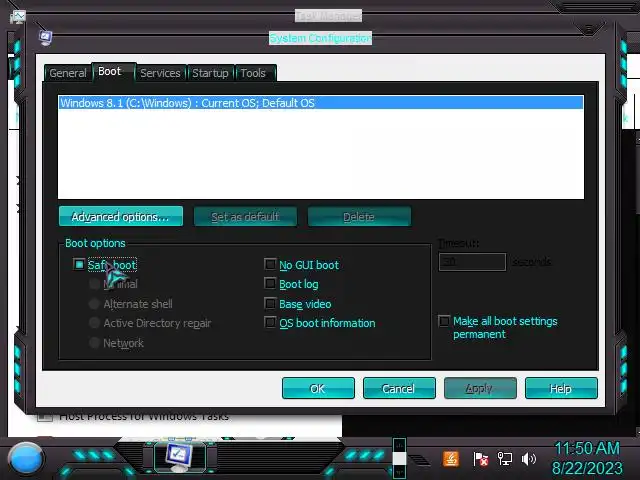Click System Configuration taskbar icon
640x480 pixels.
(180, 457)
